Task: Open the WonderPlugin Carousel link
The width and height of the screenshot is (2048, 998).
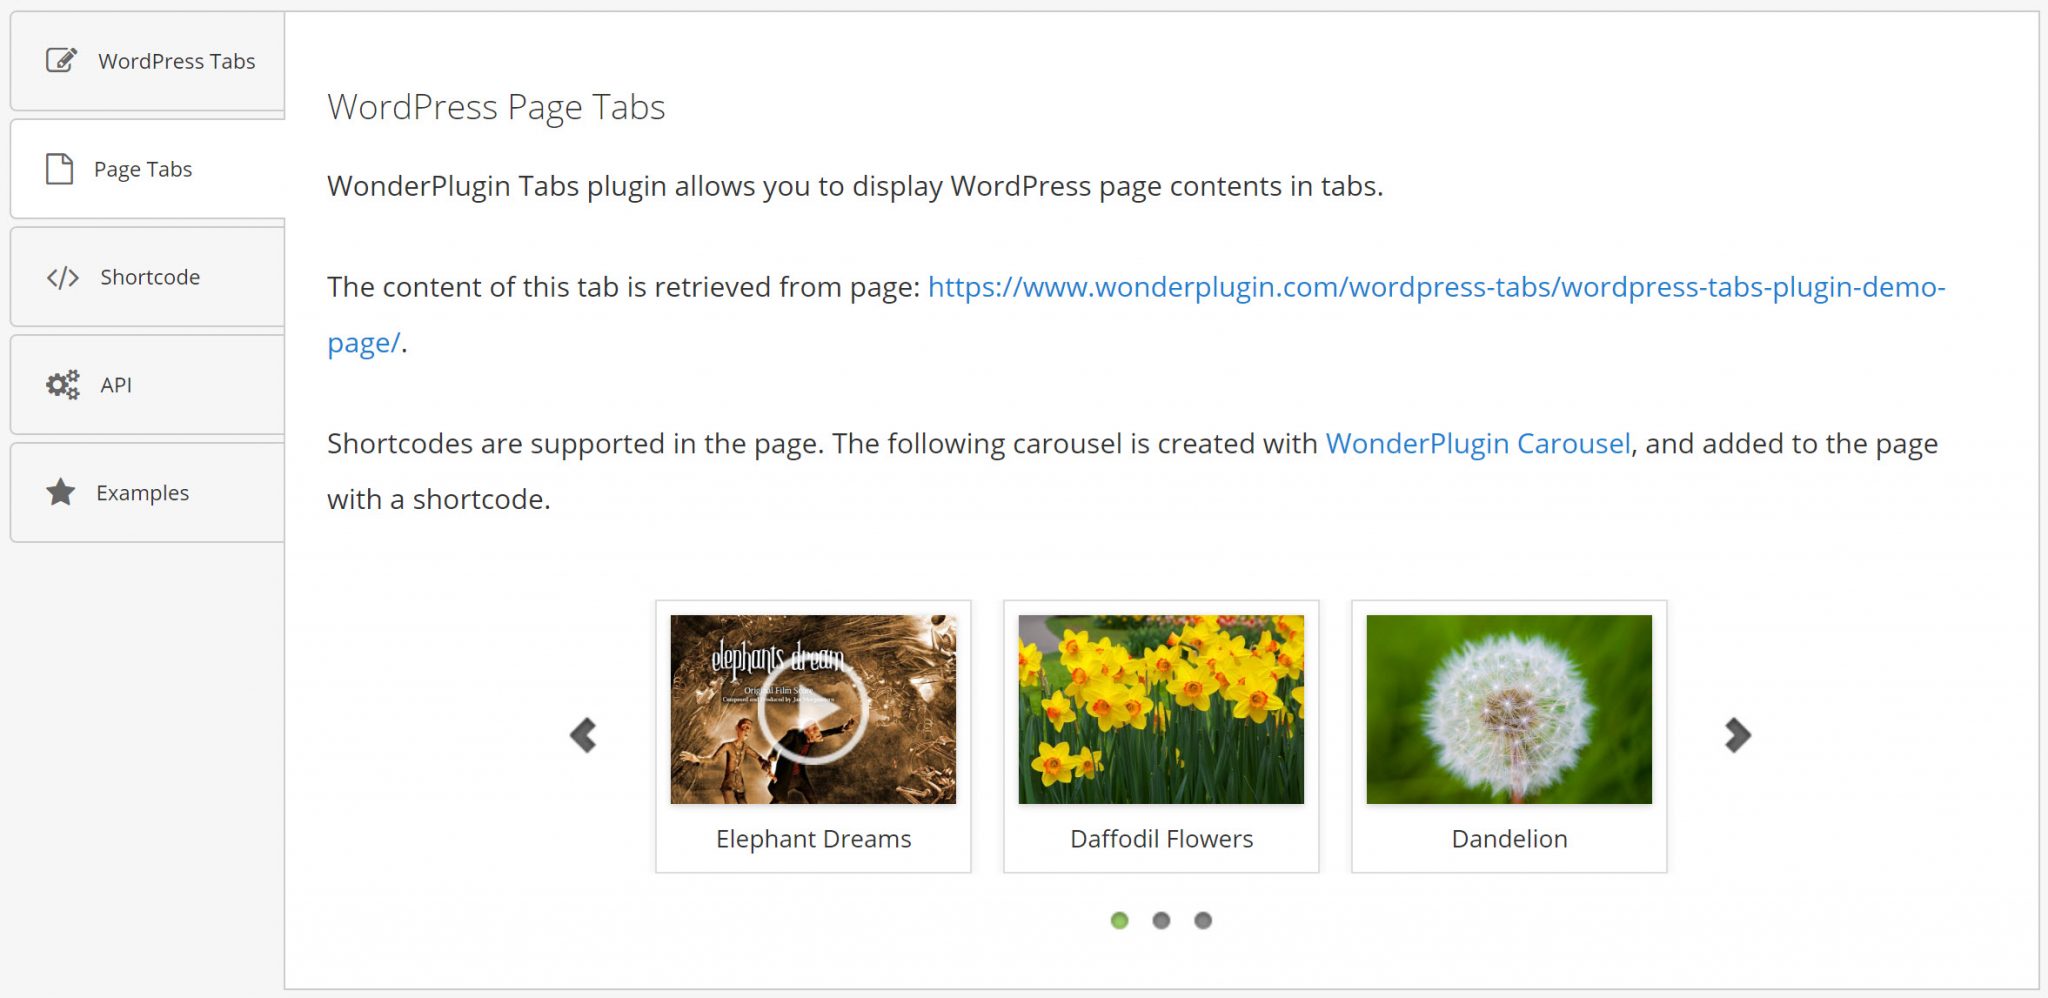Action: (x=1477, y=443)
